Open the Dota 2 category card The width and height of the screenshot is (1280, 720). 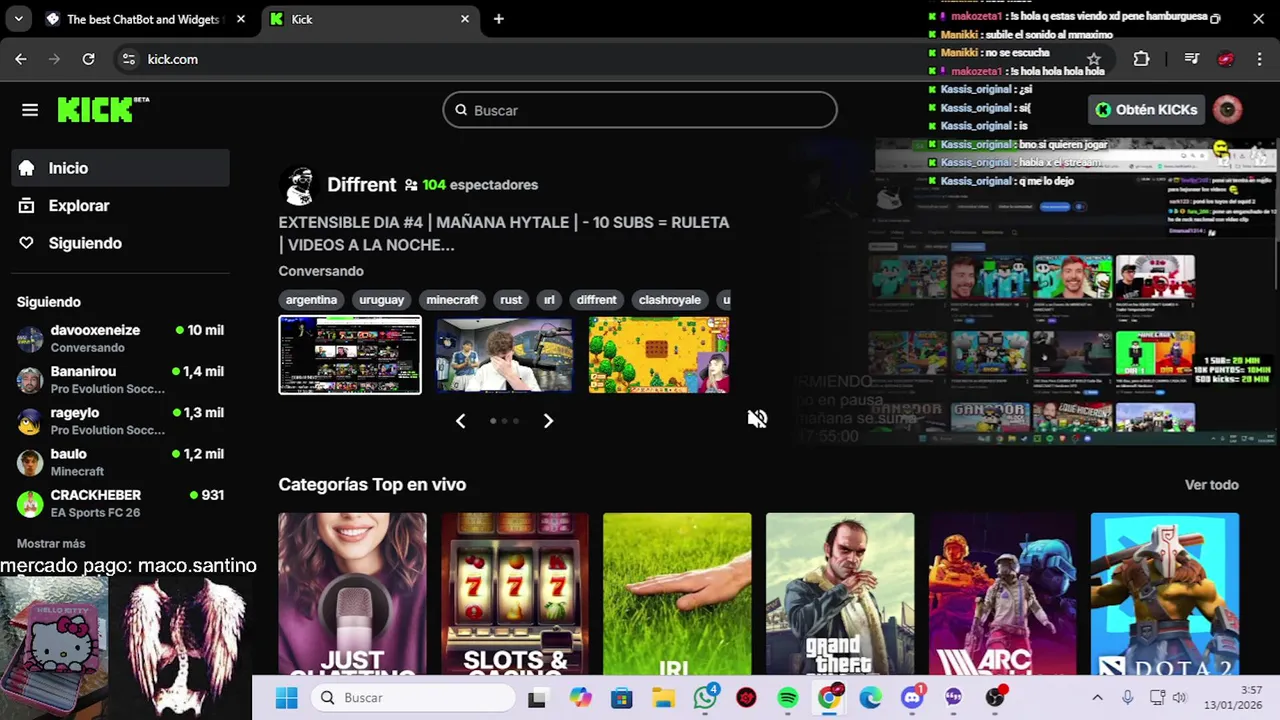click(1165, 594)
